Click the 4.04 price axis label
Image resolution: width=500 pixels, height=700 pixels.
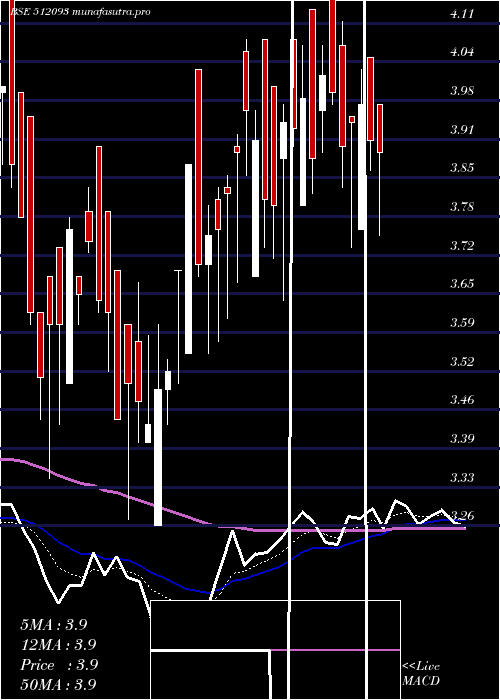tap(462, 52)
